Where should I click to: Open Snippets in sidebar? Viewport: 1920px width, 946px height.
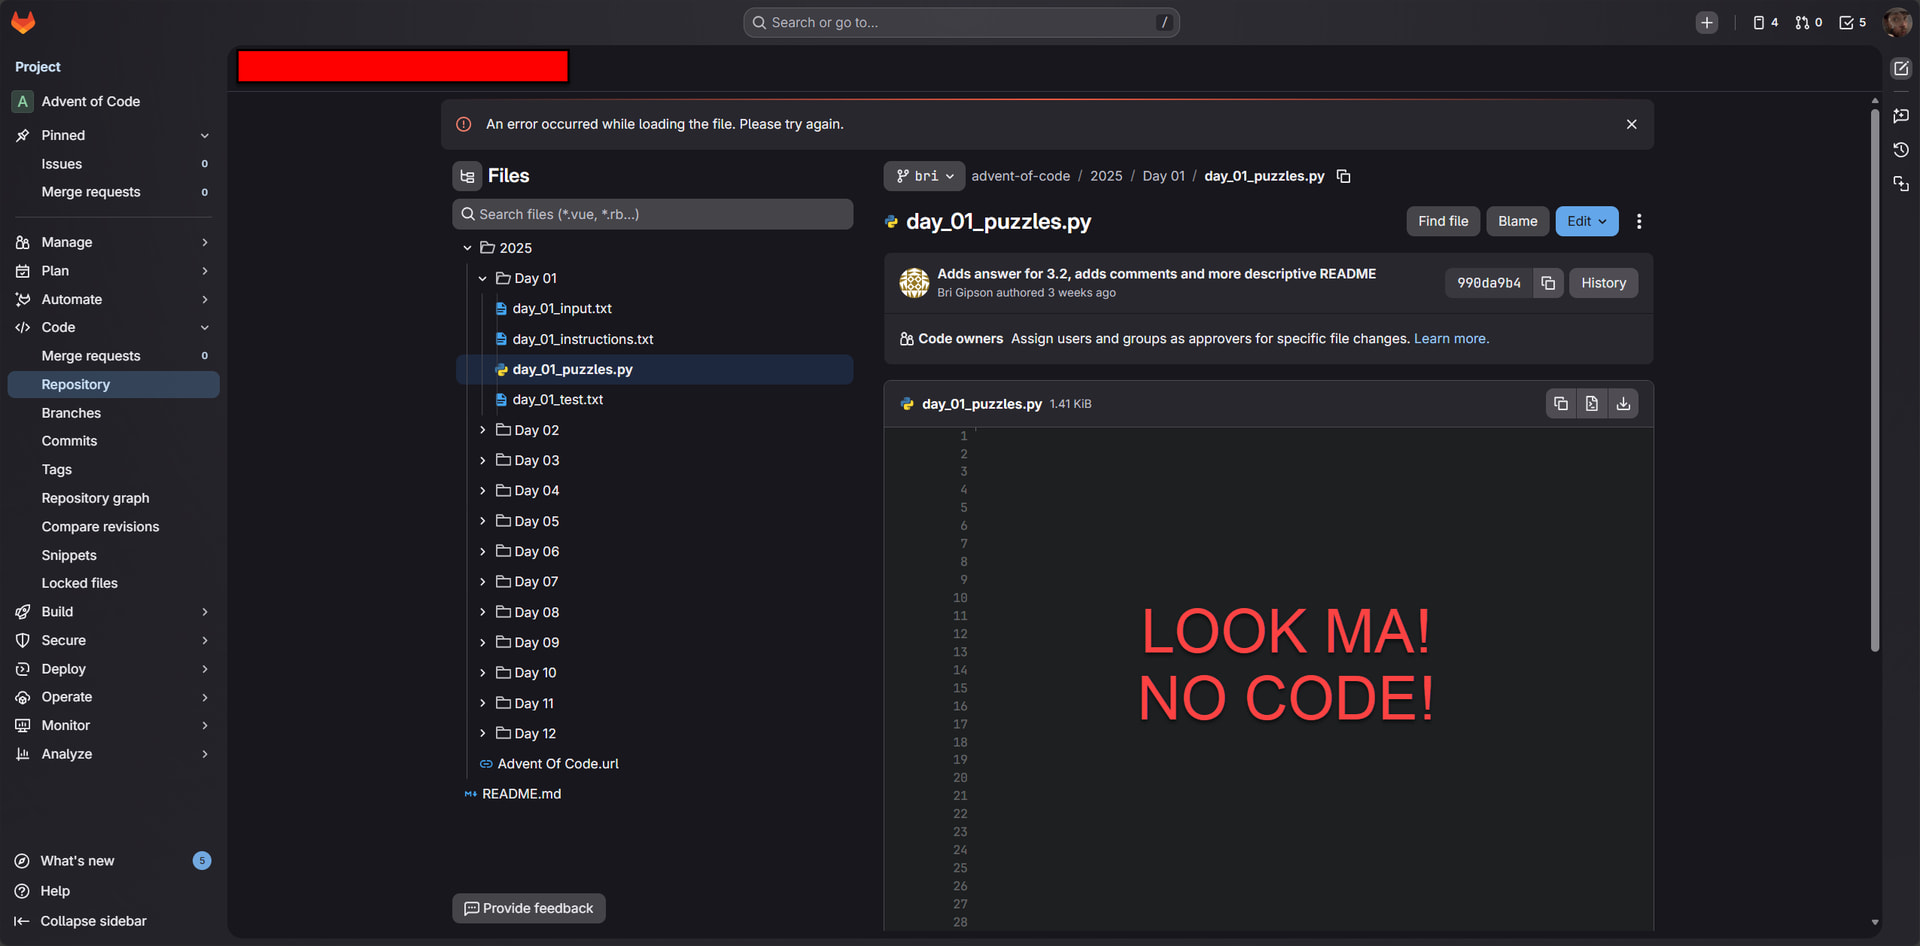click(x=112, y=556)
